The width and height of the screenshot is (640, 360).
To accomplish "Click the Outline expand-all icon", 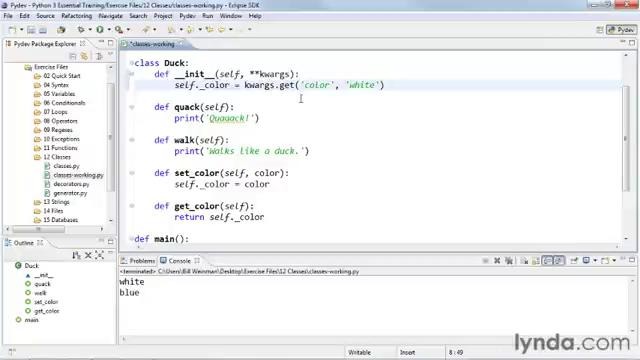I will tap(99, 255).
